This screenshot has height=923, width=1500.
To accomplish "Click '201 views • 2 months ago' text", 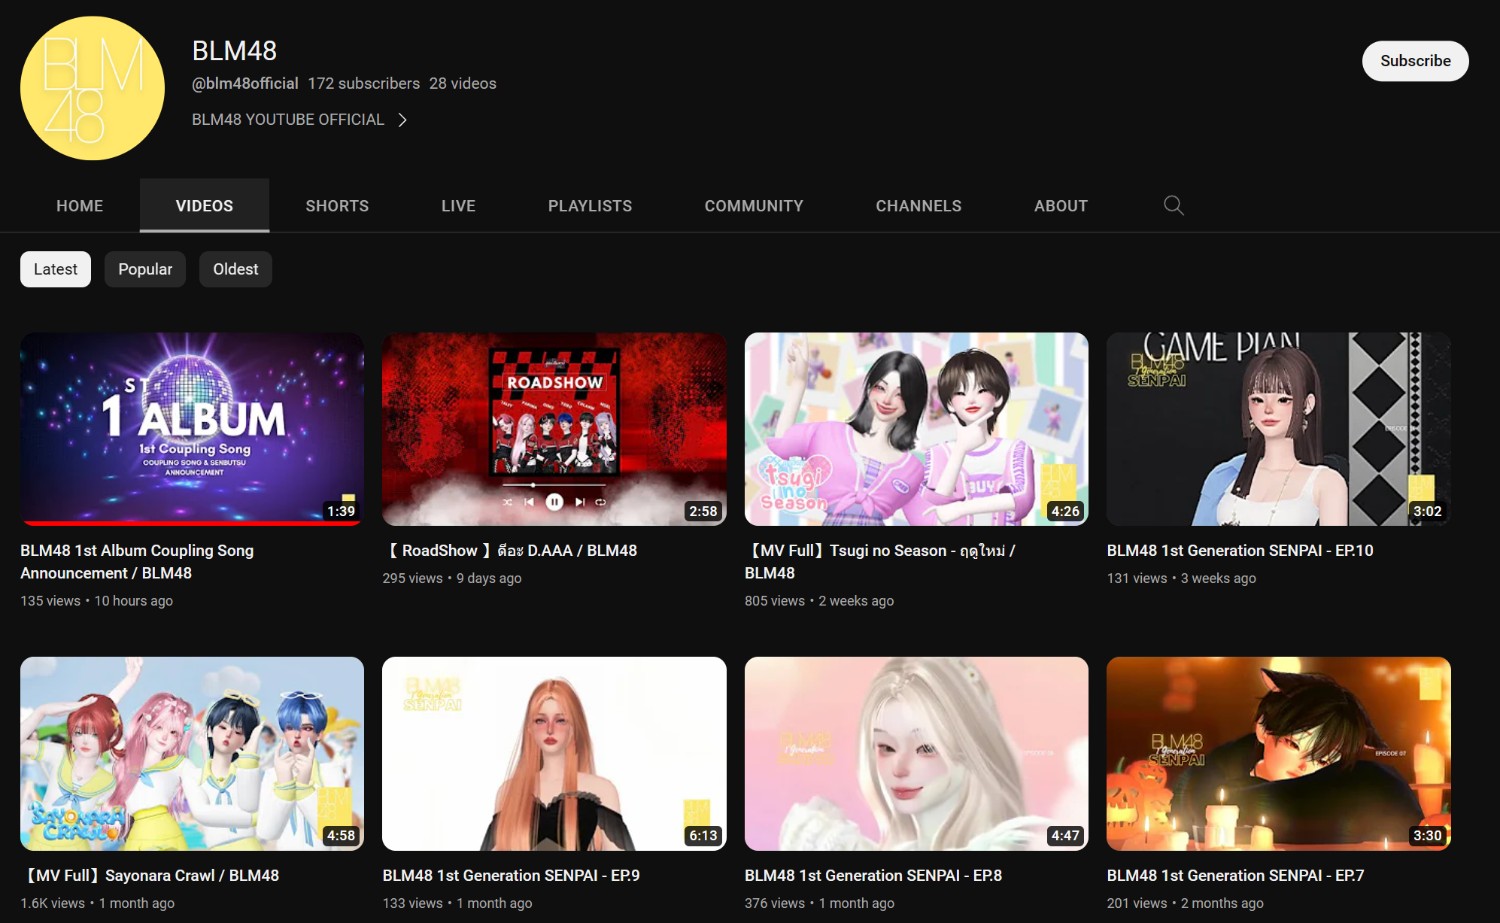I will [1185, 903].
